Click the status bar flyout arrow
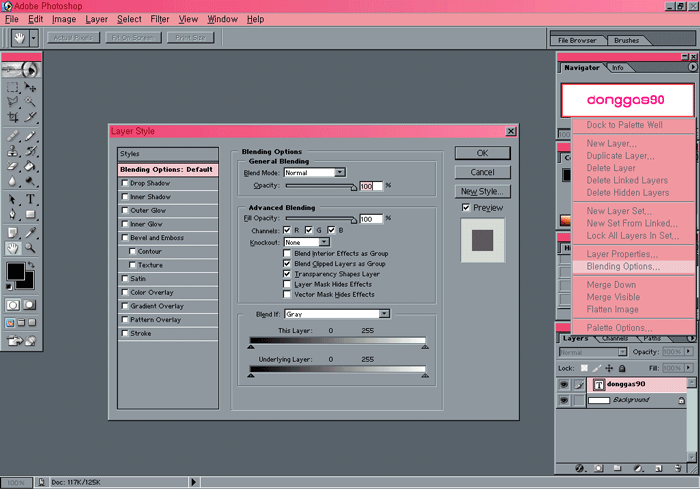This screenshot has width=700, height=489. 193,482
